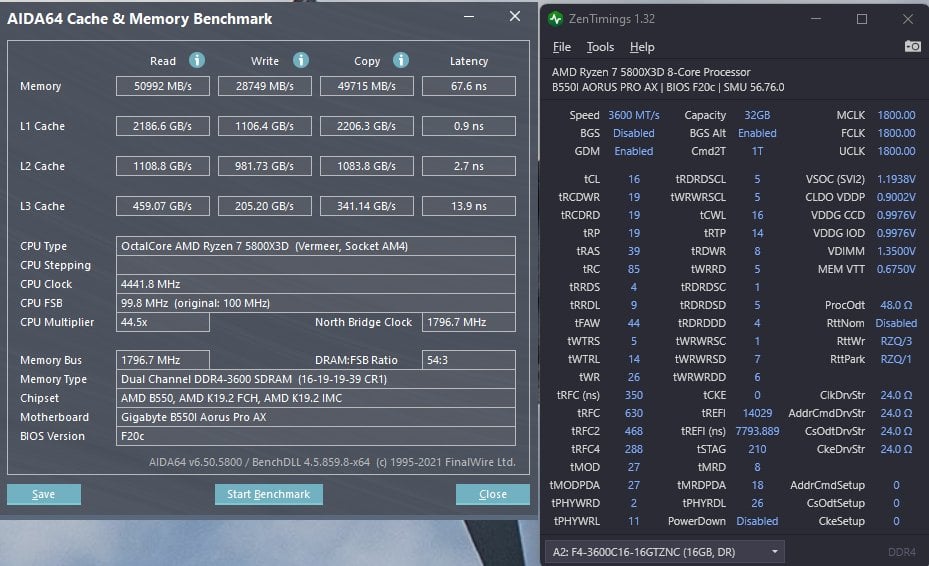
Task: Click the RttNom Disabled value
Action: tap(896, 323)
